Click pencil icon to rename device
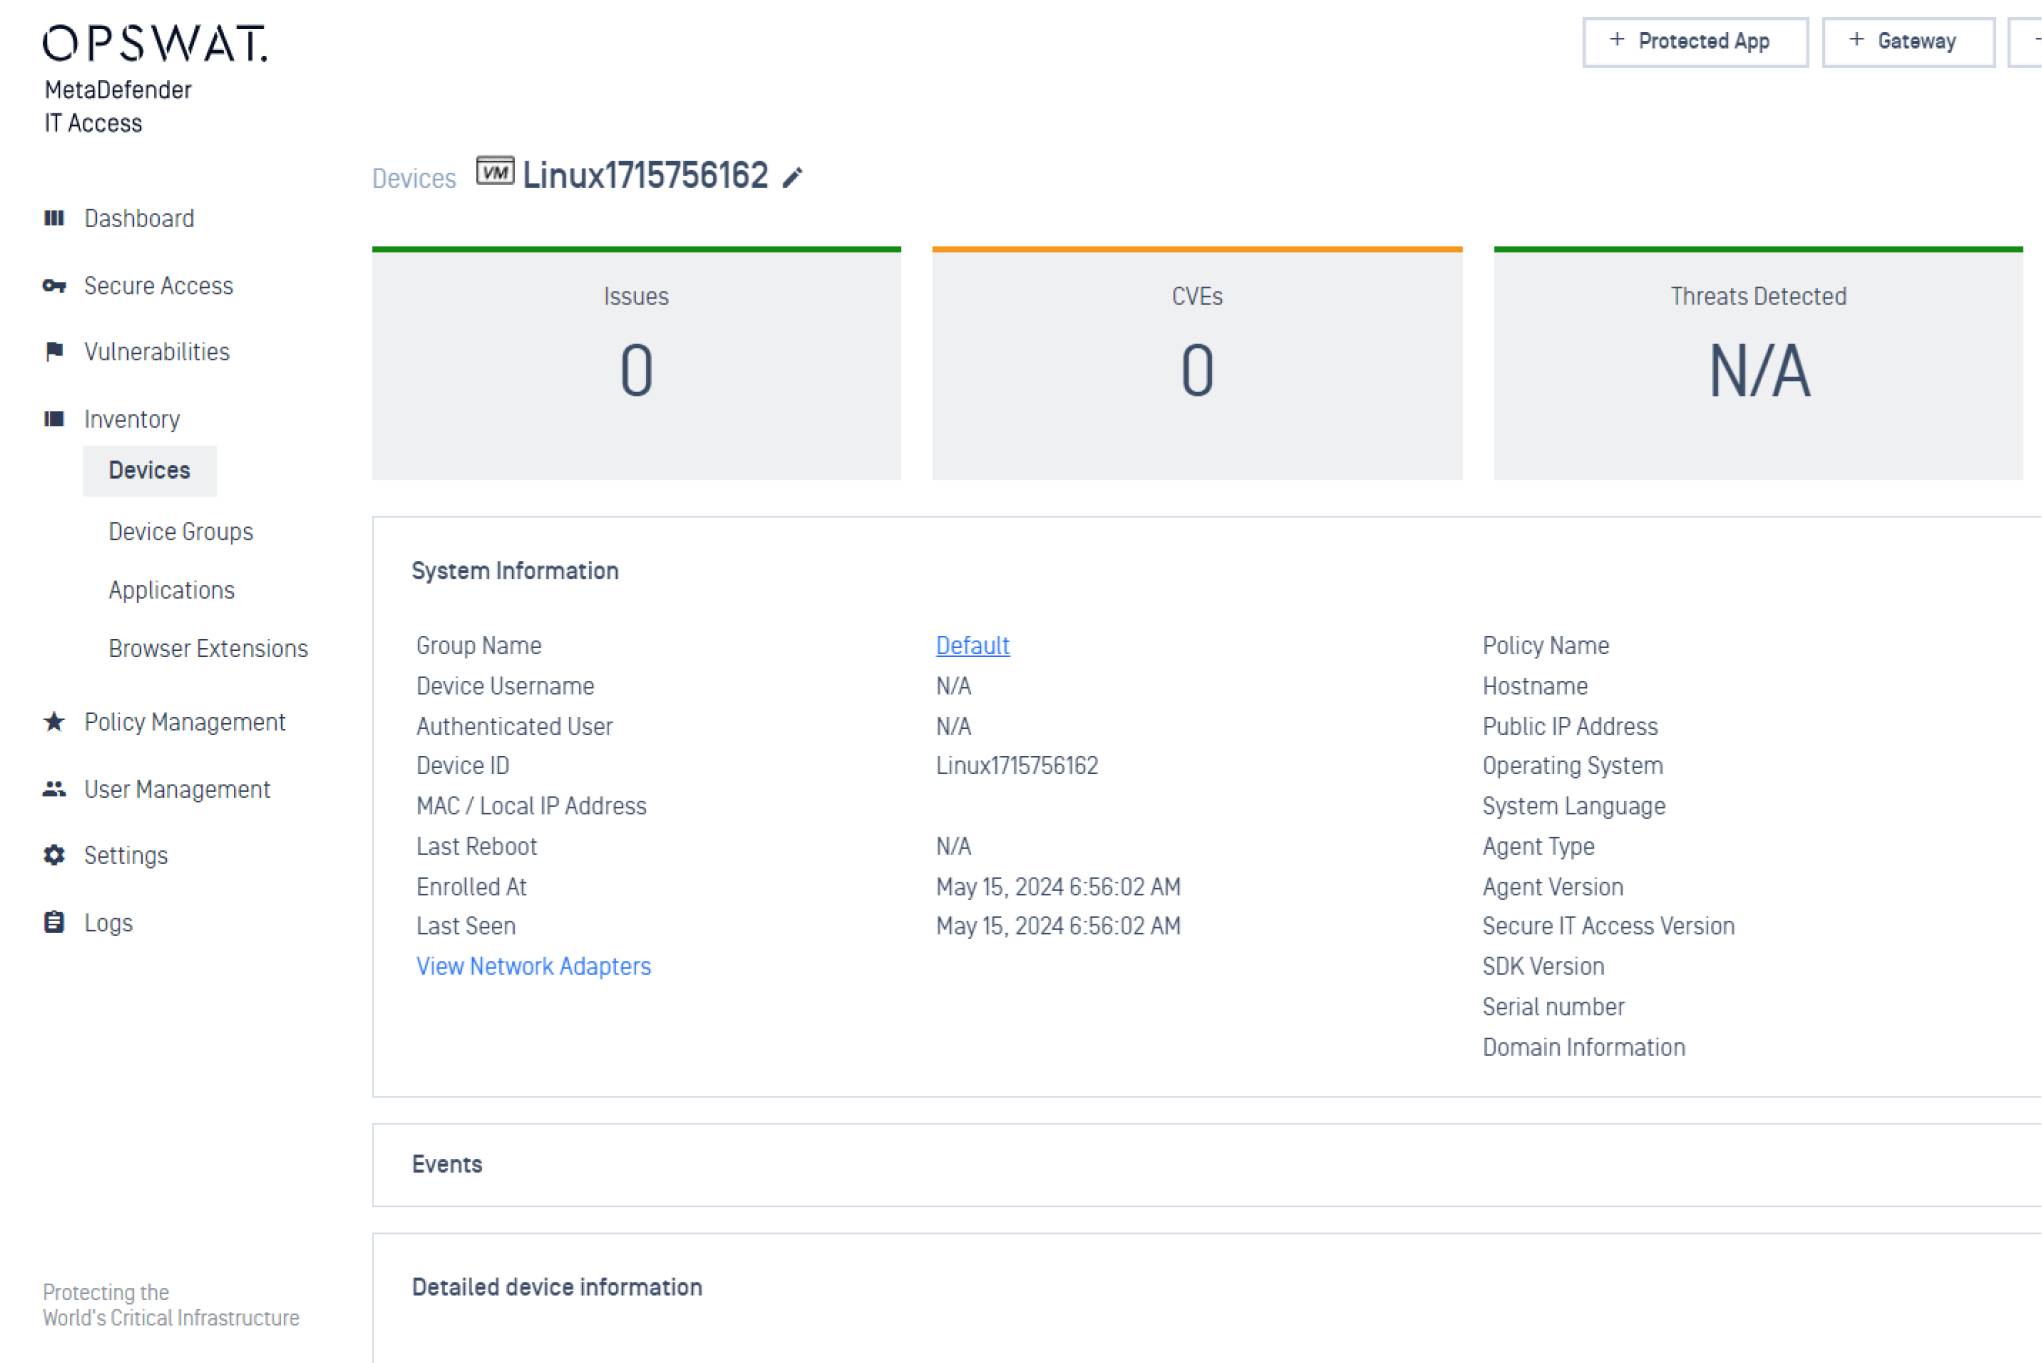This screenshot has height=1363, width=2042. (792, 178)
